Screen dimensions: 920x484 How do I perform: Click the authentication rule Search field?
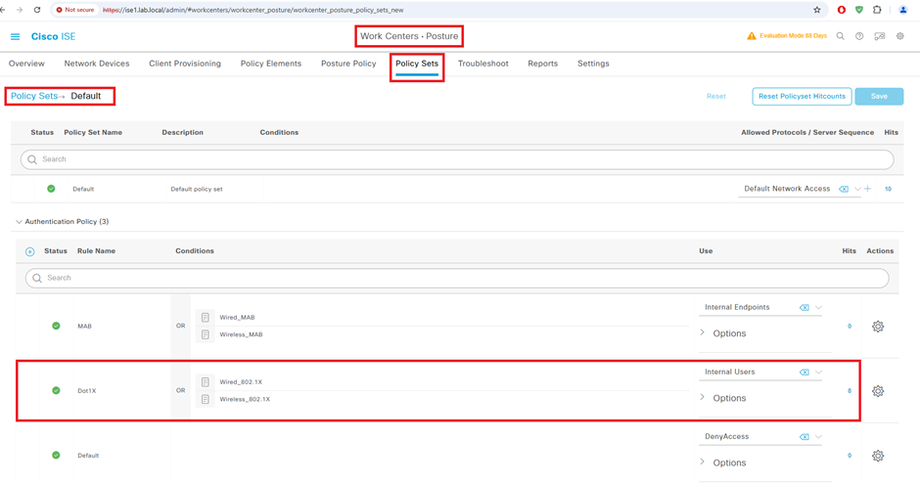tap(457, 278)
